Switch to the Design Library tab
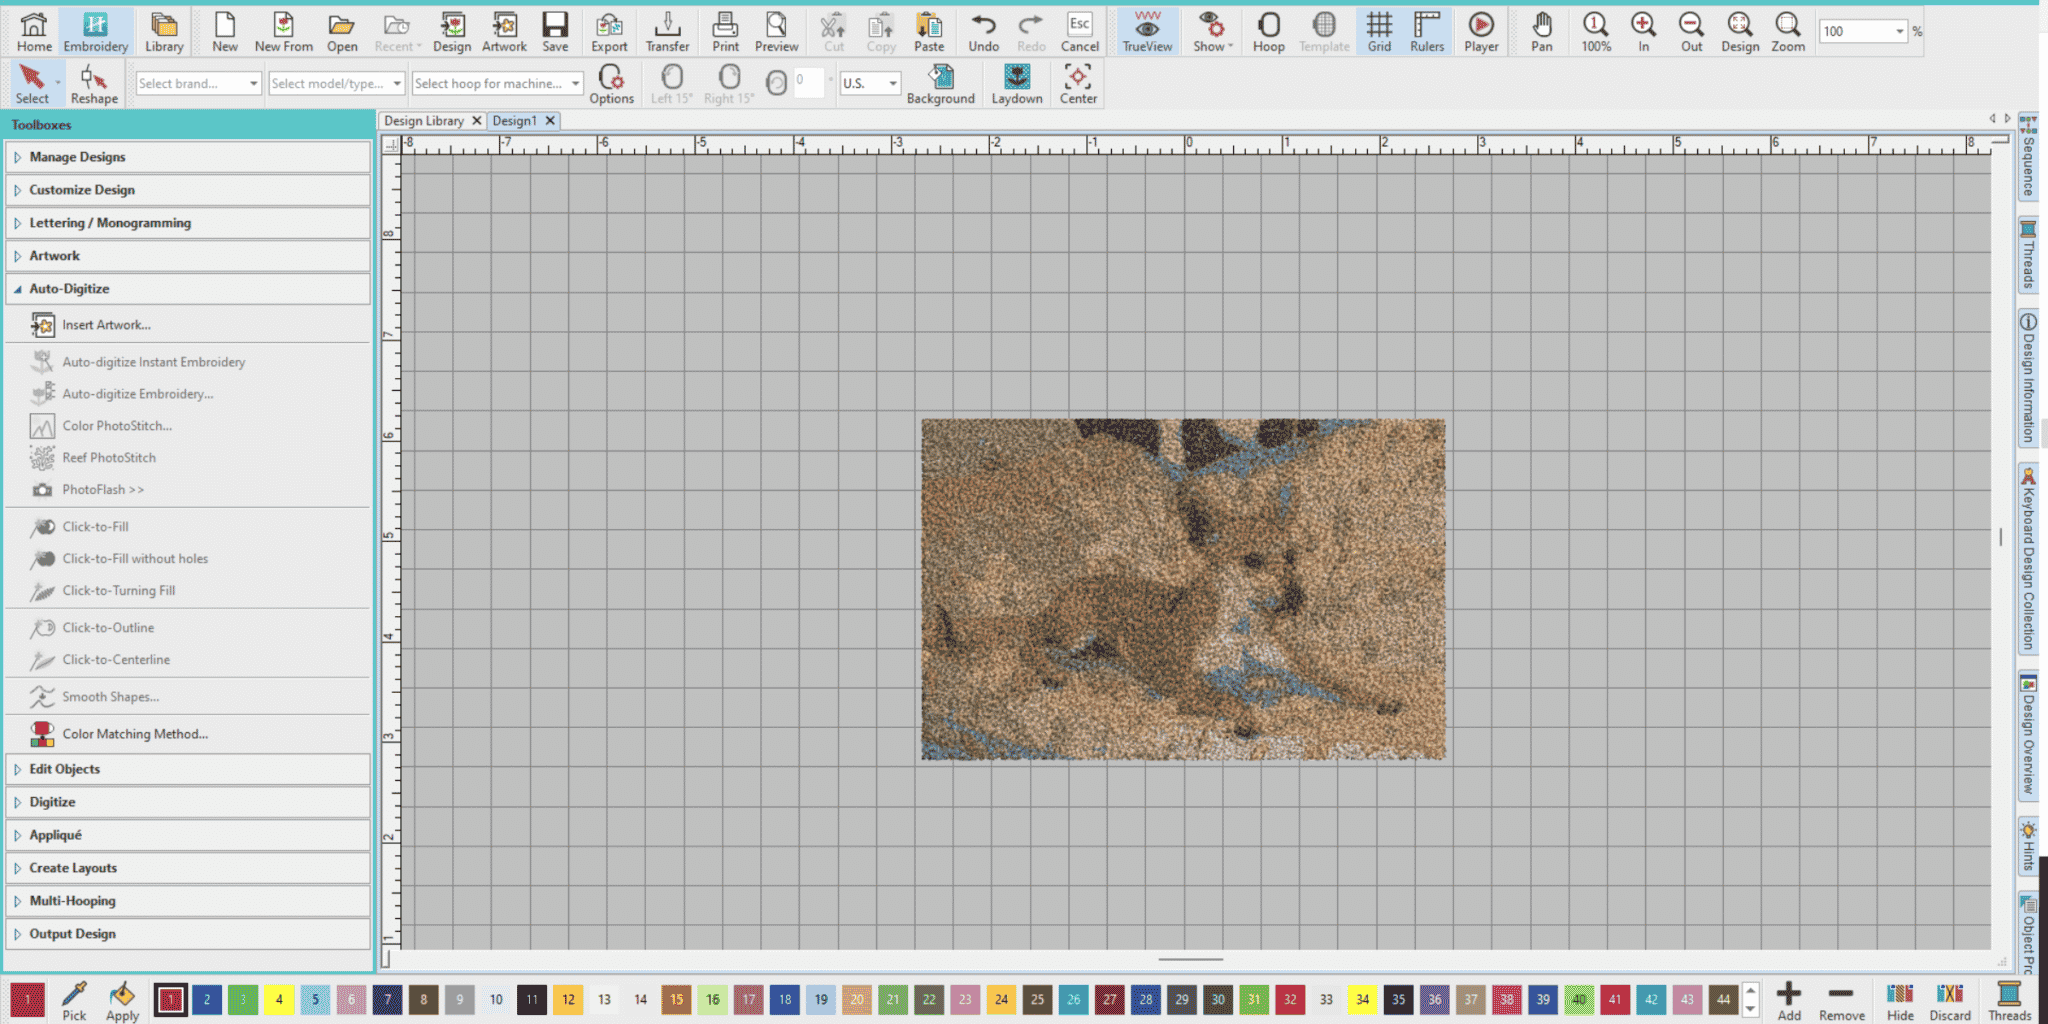Screen dimensions: 2048x1024 tap(424, 121)
